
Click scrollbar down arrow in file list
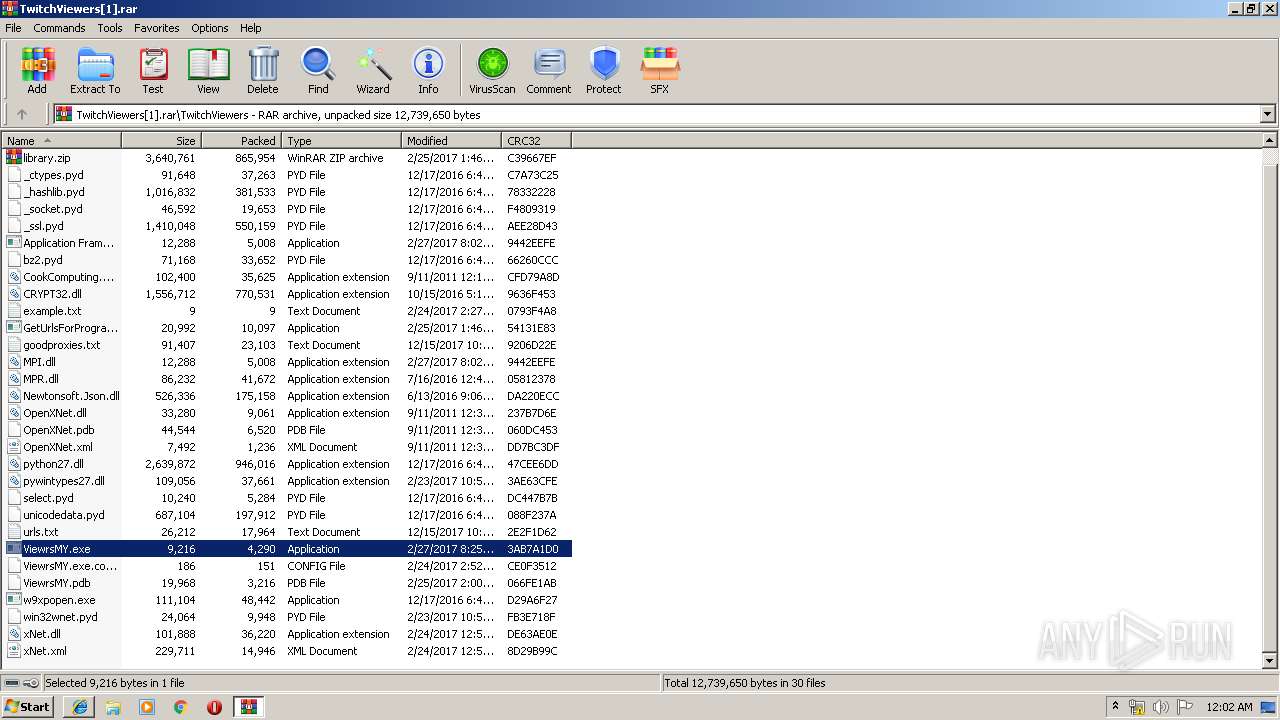tap(1270, 661)
